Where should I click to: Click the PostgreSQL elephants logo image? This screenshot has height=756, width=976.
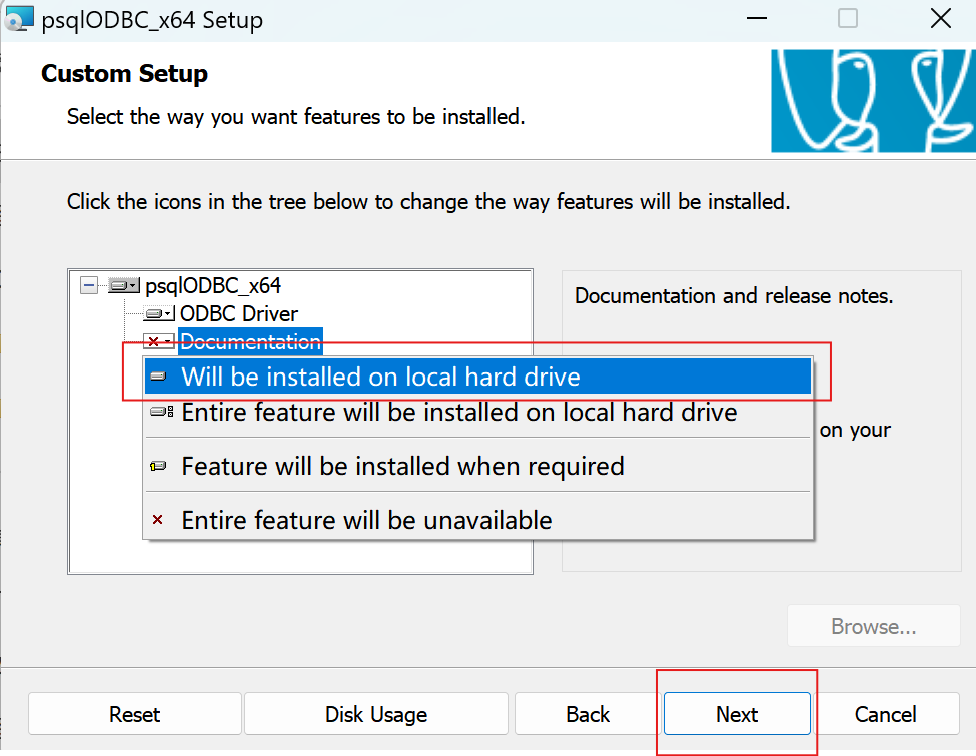point(872,100)
